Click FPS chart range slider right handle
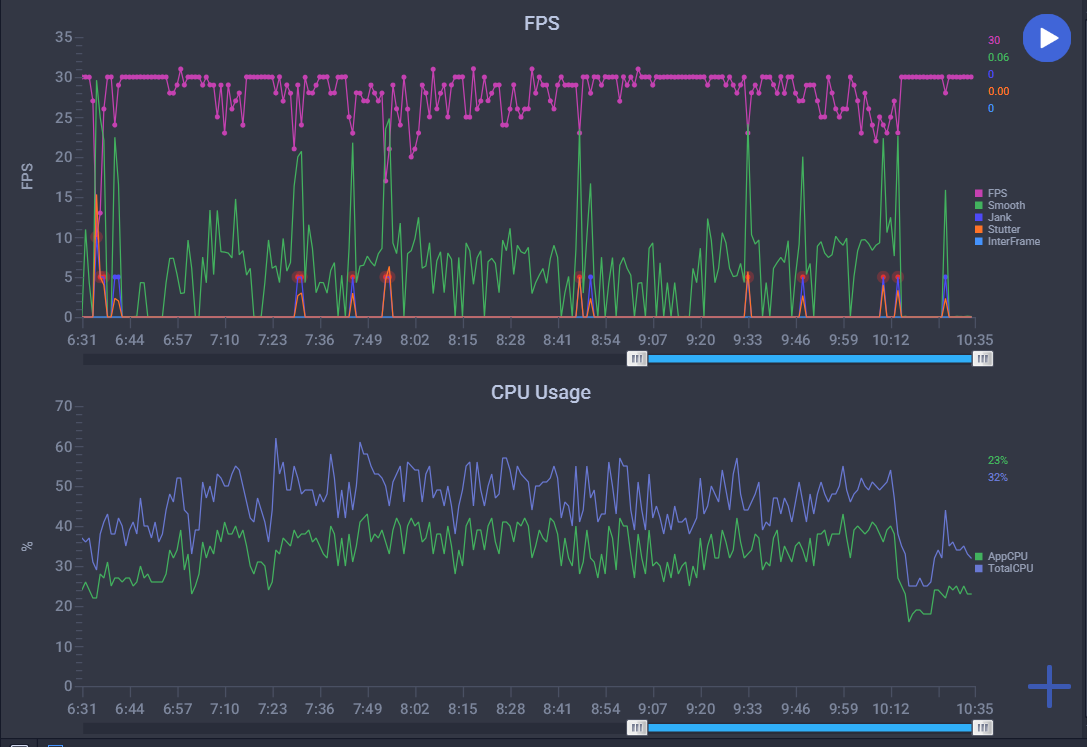This screenshot has width=1087, height=747. [982, 358]
